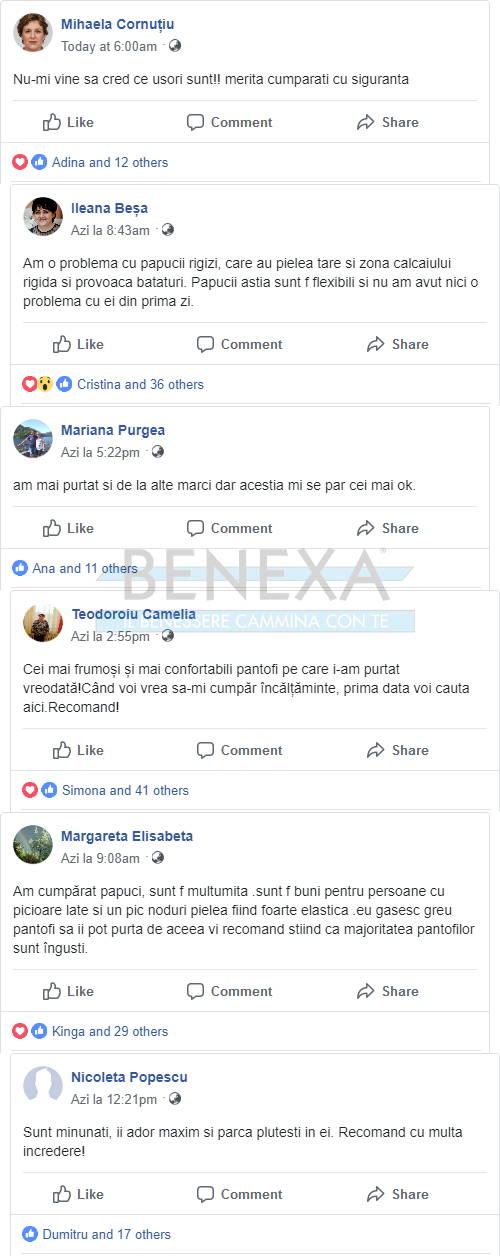The width and height of the screenshot is (500, 1256).
Task: Click the globe privacy icon beside Today at 6:00am
Action: (175, 46)
